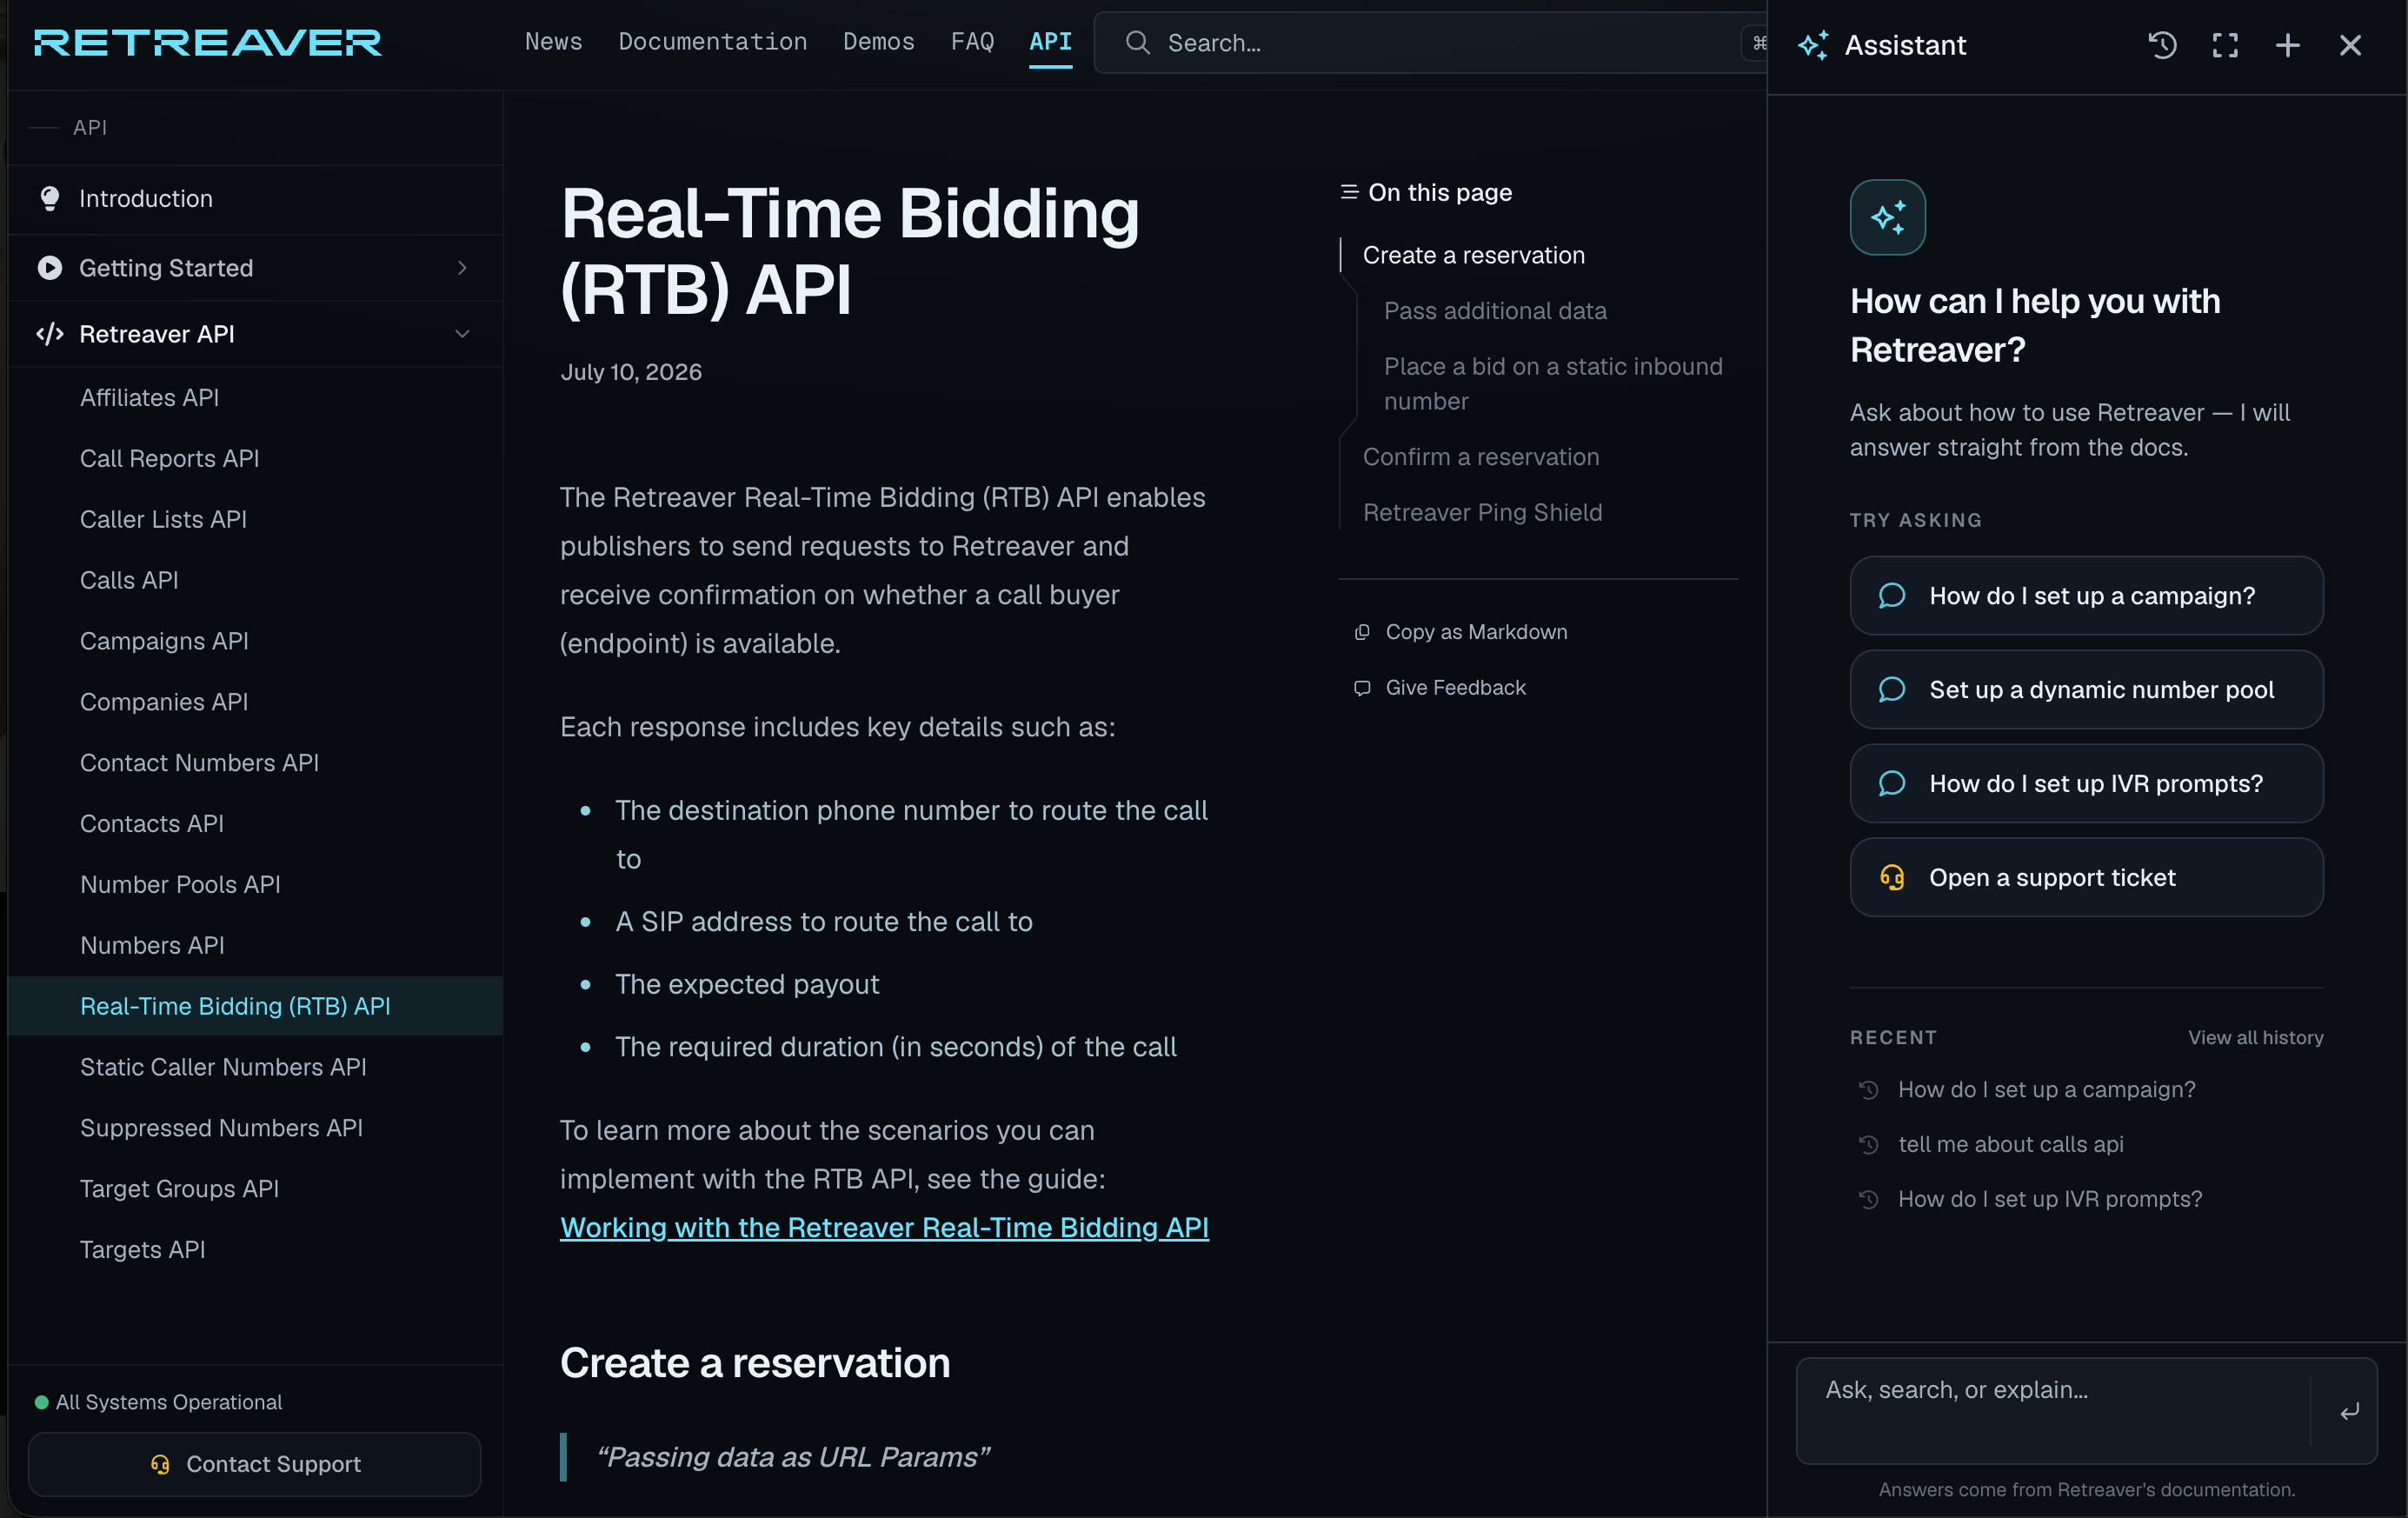Viewport: 2408px width, 1518px height.
Task: Open Call Reports API in sidebar
Action: (169, 458)
